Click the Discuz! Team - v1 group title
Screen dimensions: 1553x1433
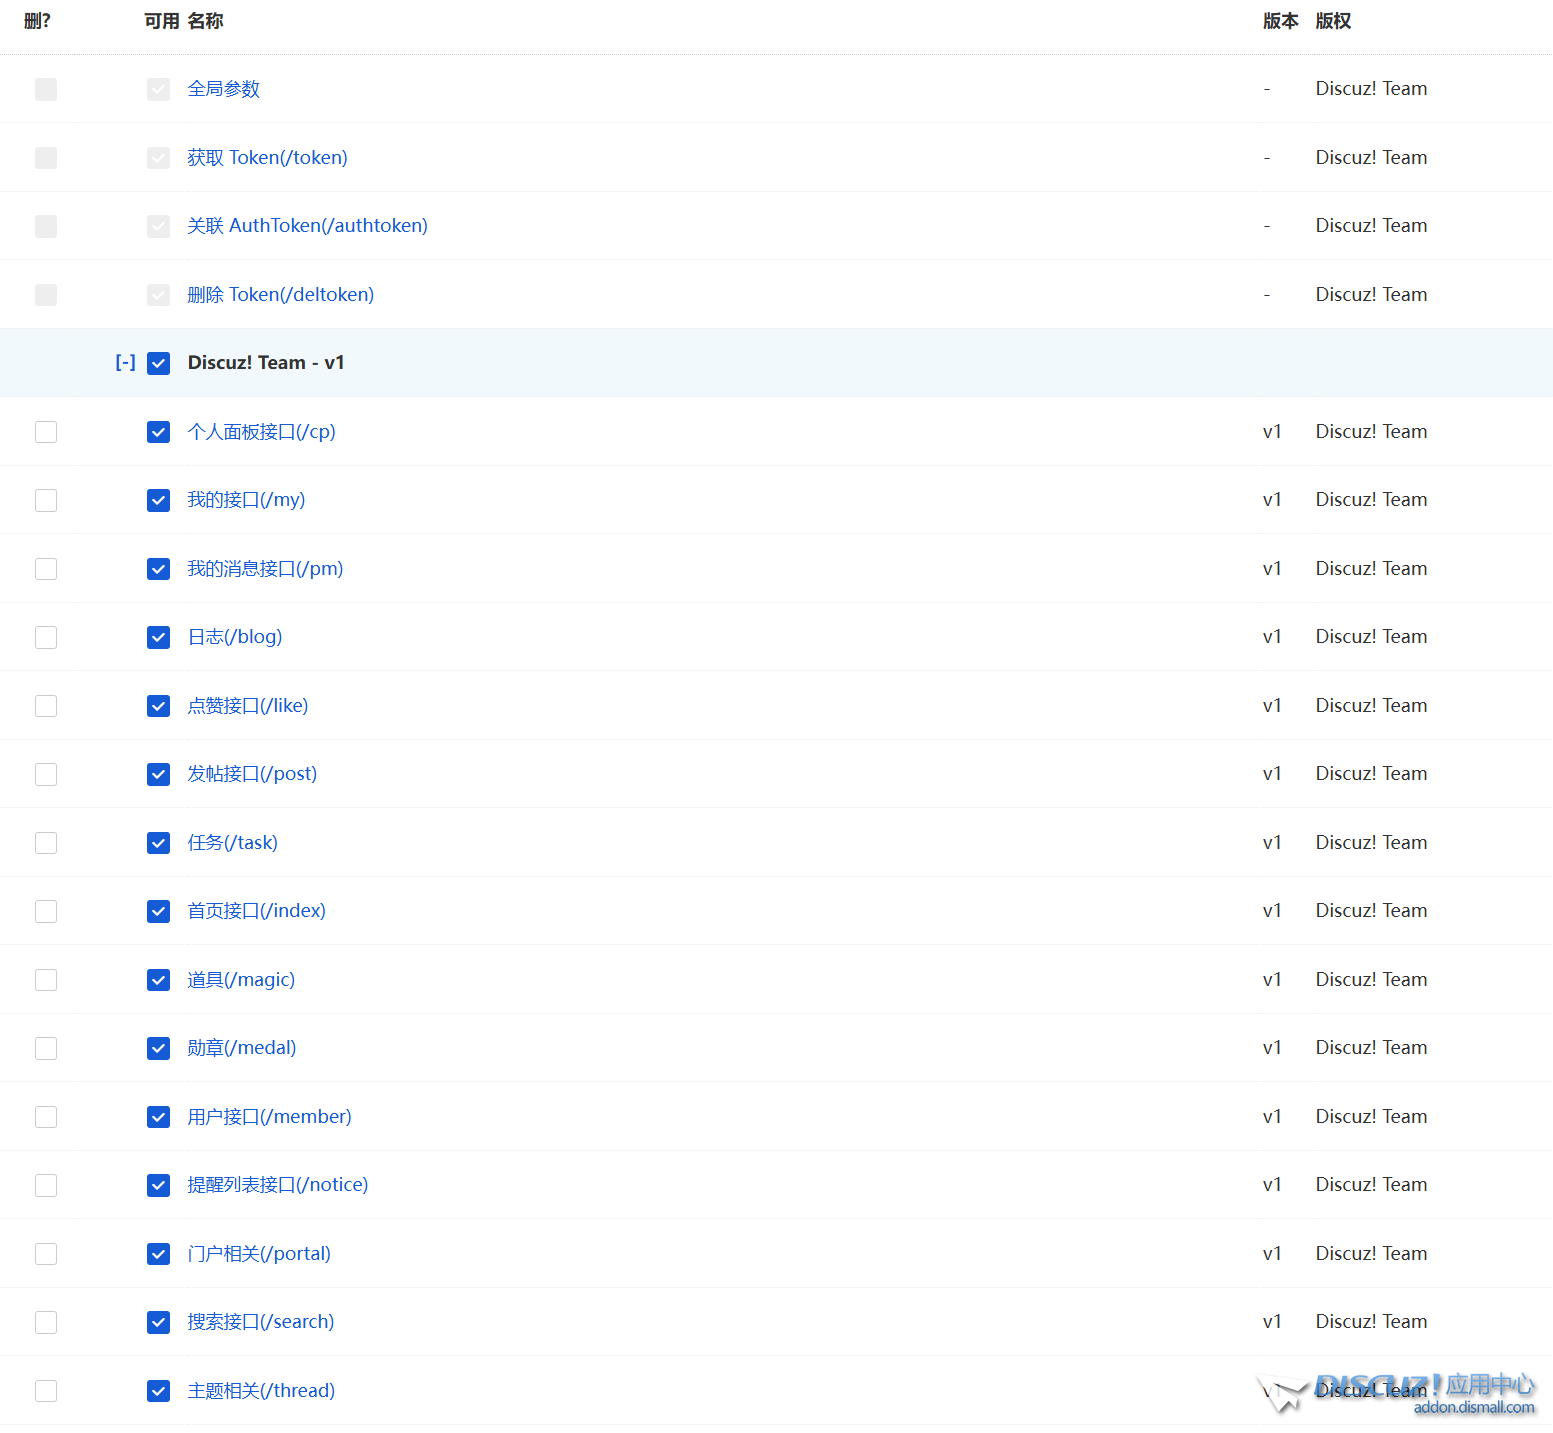click(266, 363)
